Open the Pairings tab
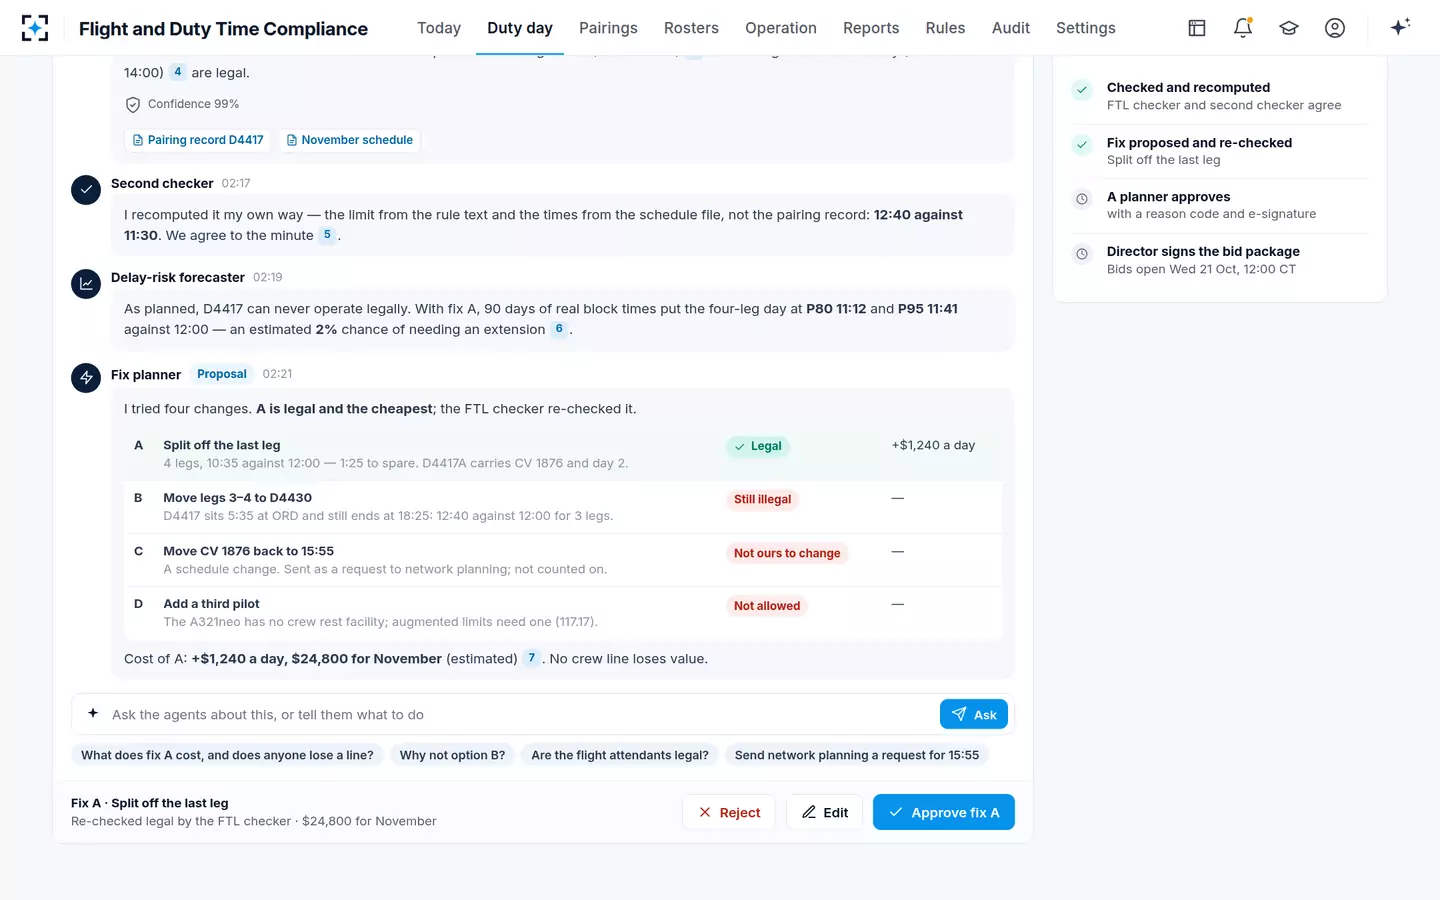The image size is (1440, 900). pyautogui.click(x=608, y=28)
